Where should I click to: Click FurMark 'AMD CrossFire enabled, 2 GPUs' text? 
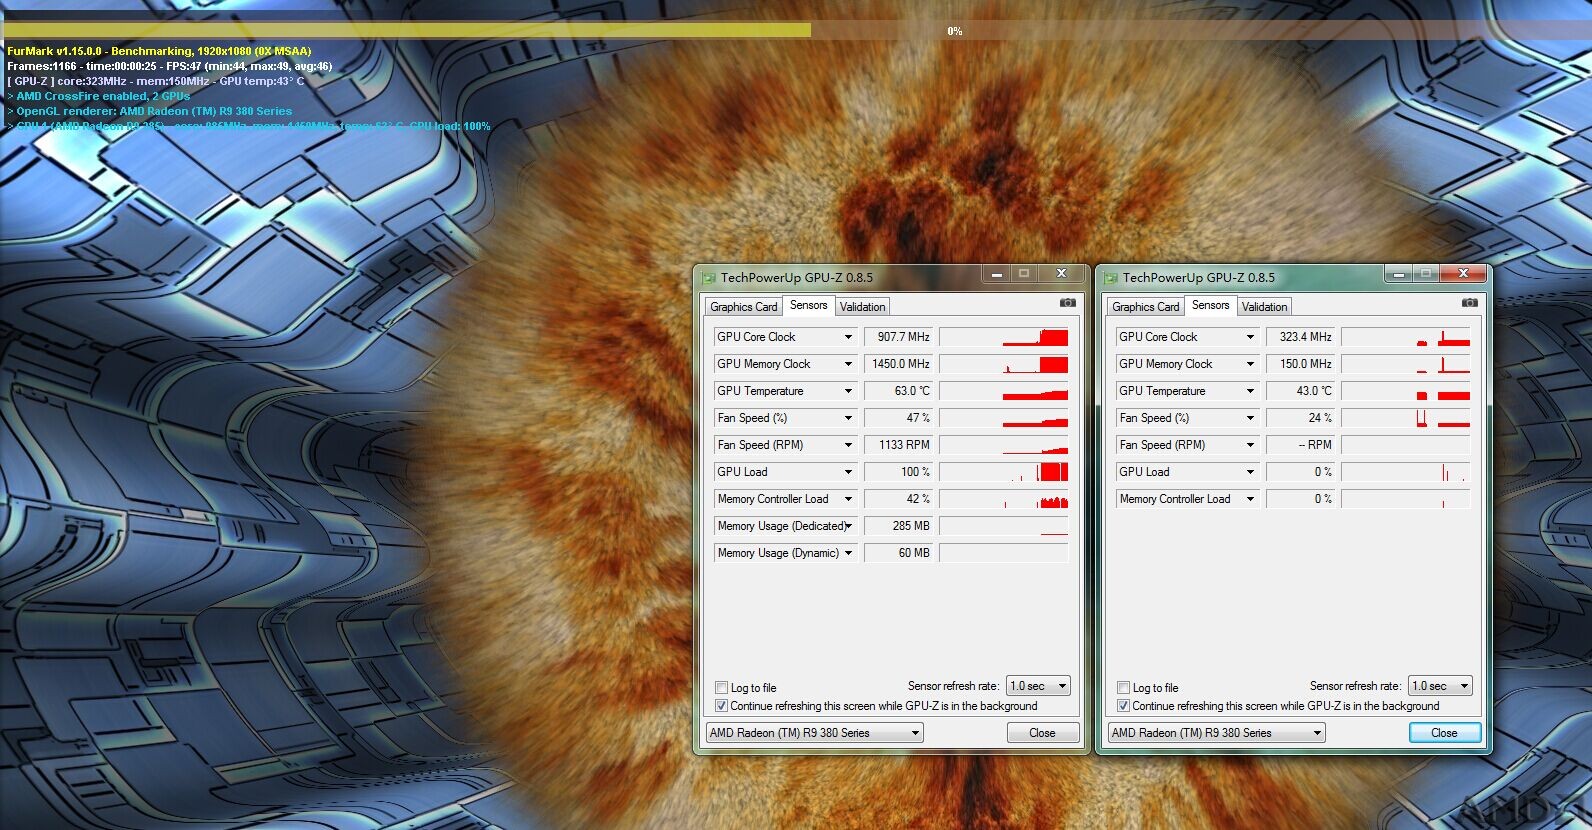pos(103,96)
